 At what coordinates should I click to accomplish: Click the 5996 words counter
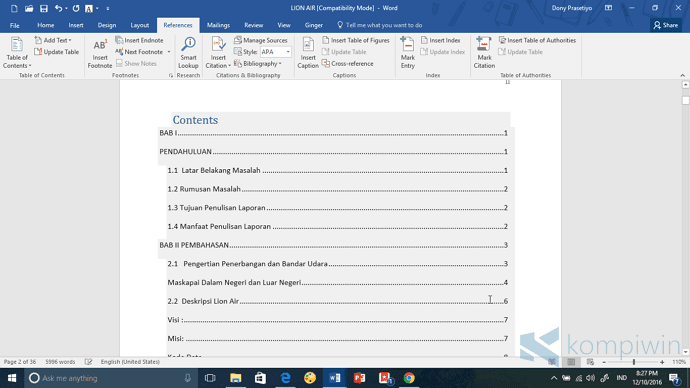pyautogui.click(x=60, y=362)
